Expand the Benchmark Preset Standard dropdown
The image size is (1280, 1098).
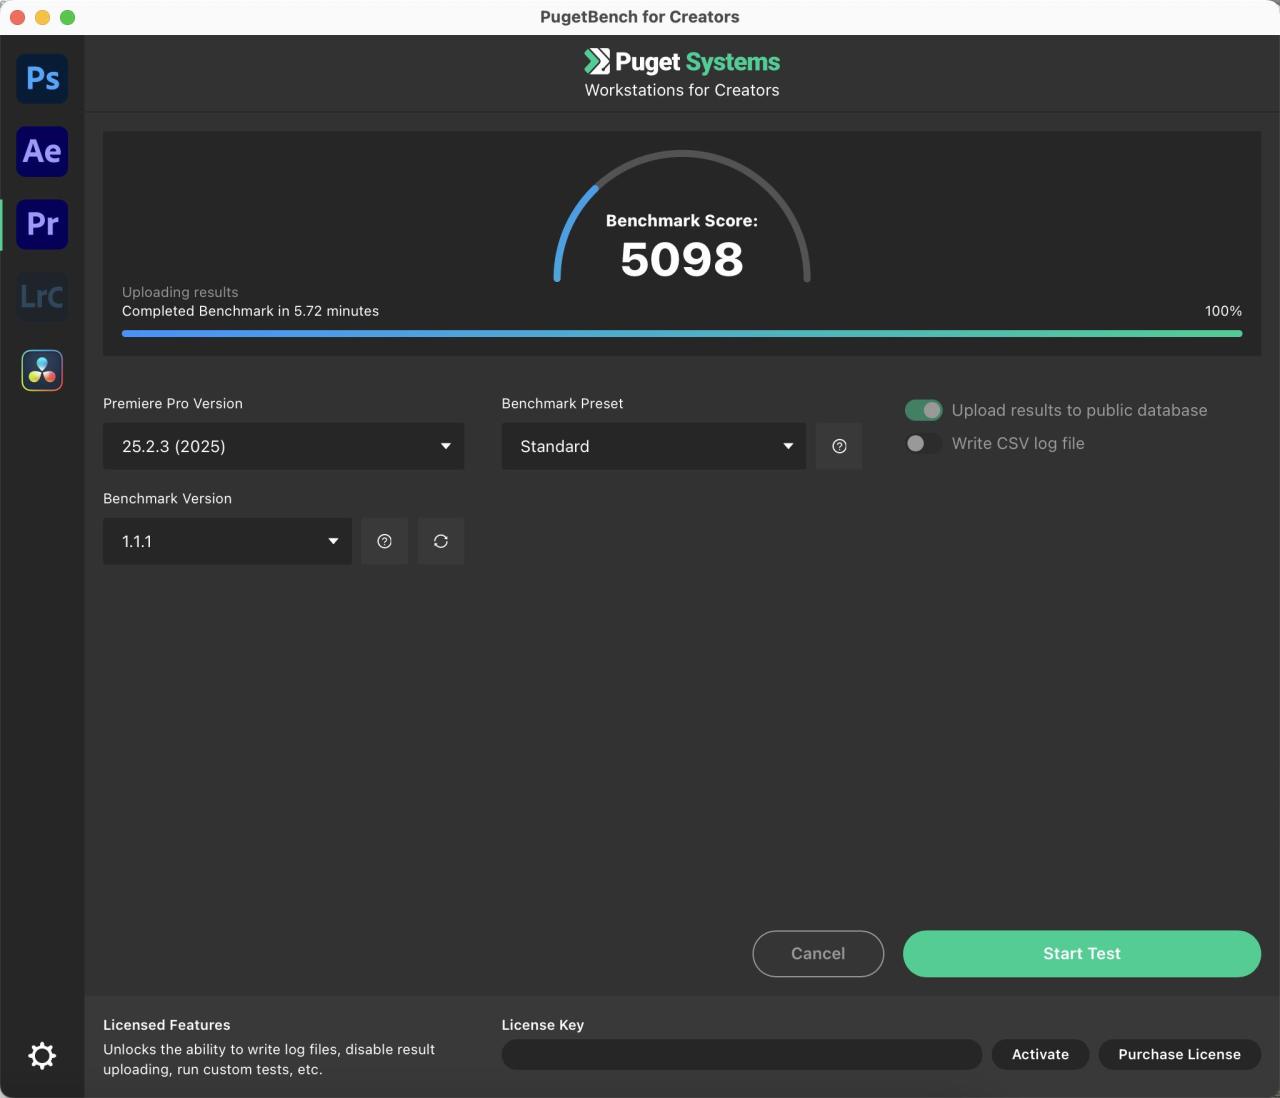coord(654,446)
